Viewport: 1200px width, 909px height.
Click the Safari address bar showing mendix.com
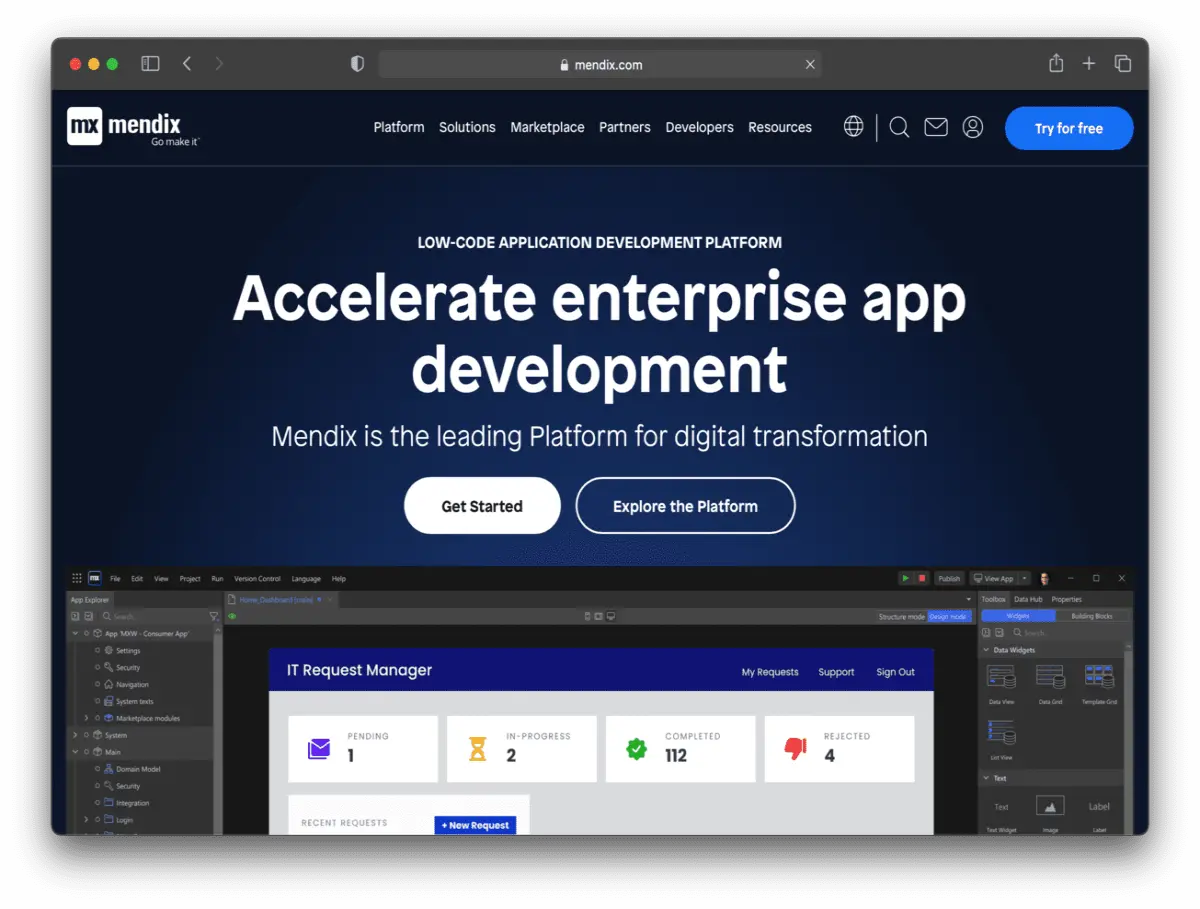(600, 64)
